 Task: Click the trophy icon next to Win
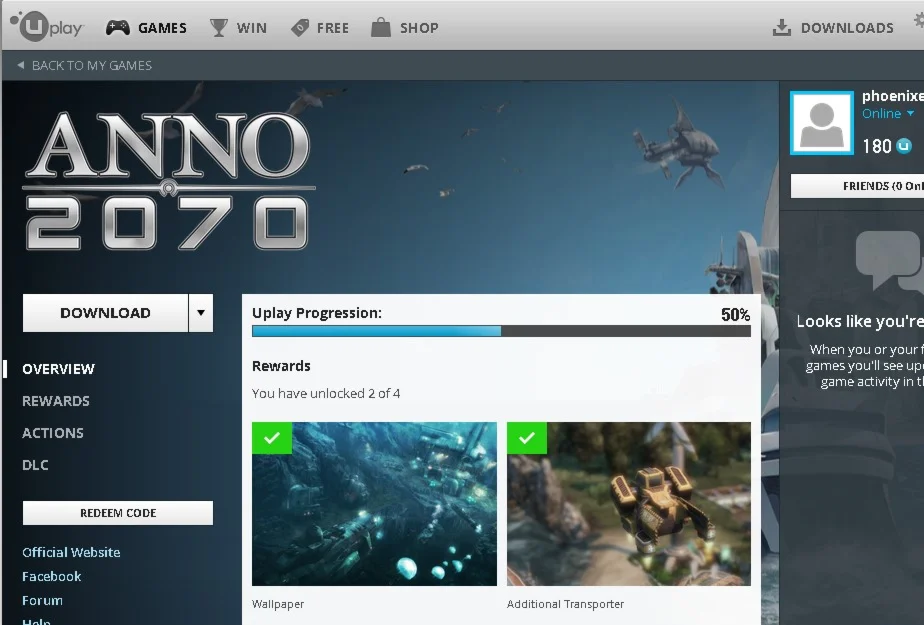click(219, 28)
